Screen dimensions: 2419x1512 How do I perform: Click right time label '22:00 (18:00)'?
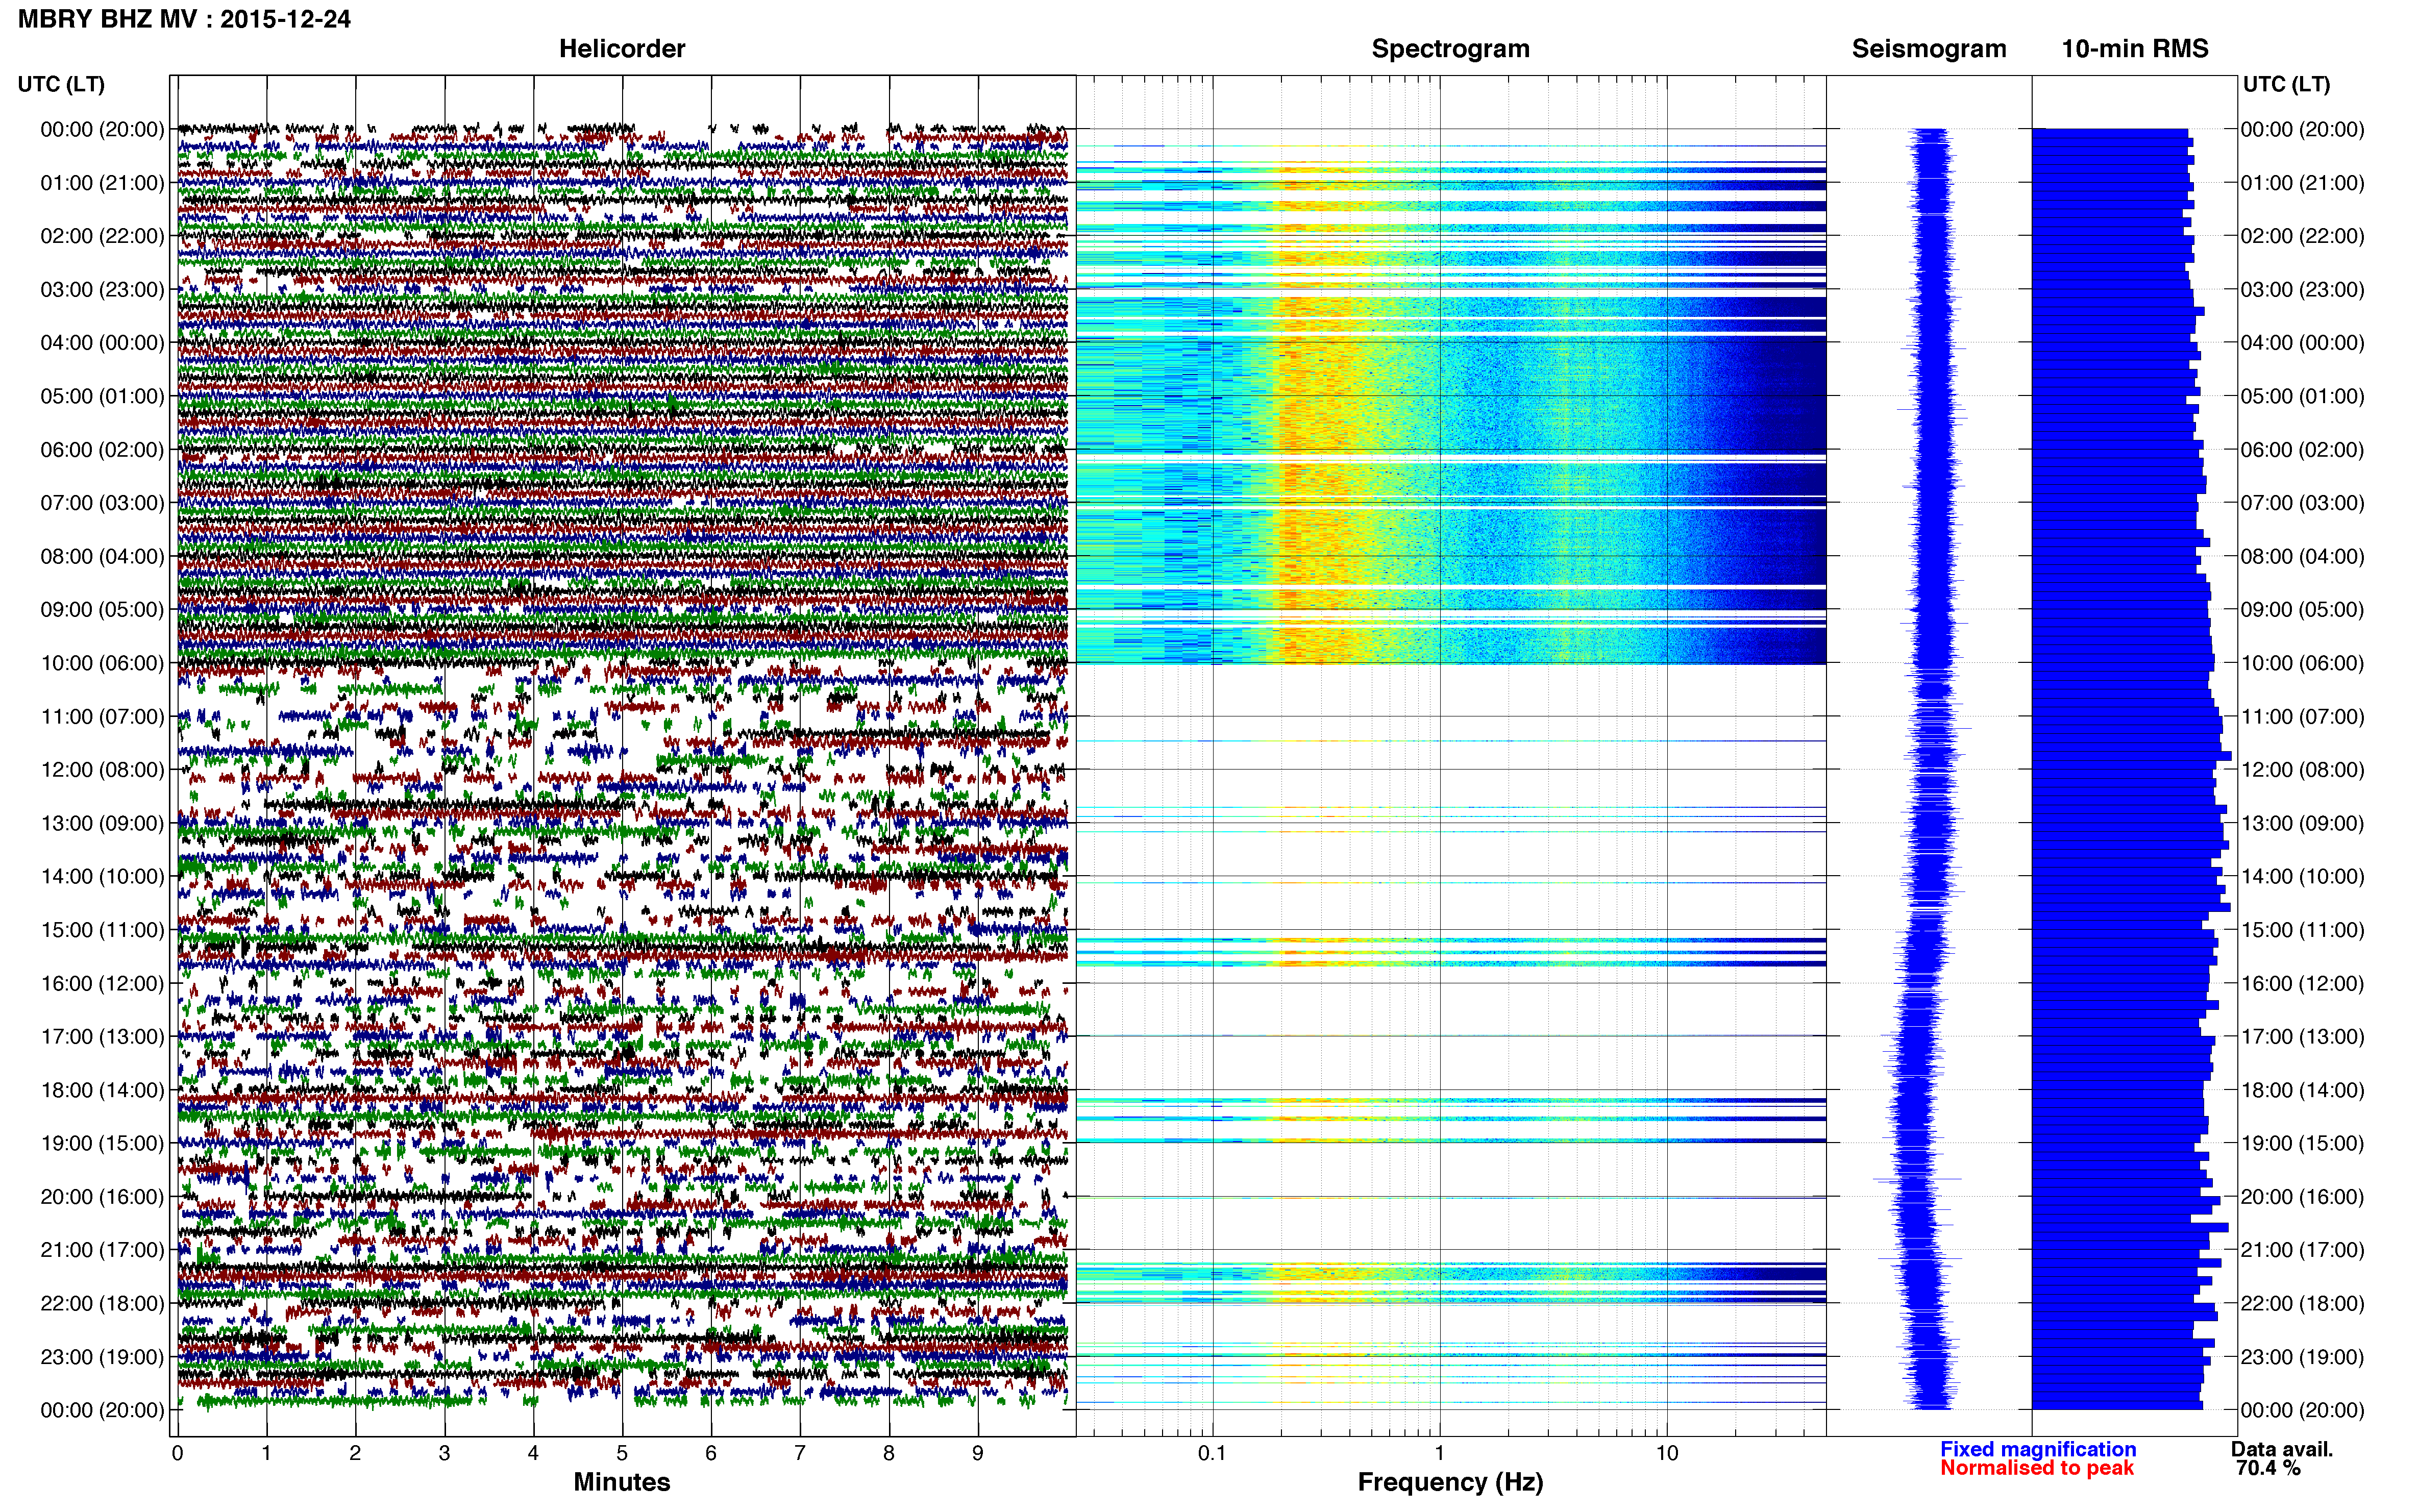(x=2302, y=1304)
